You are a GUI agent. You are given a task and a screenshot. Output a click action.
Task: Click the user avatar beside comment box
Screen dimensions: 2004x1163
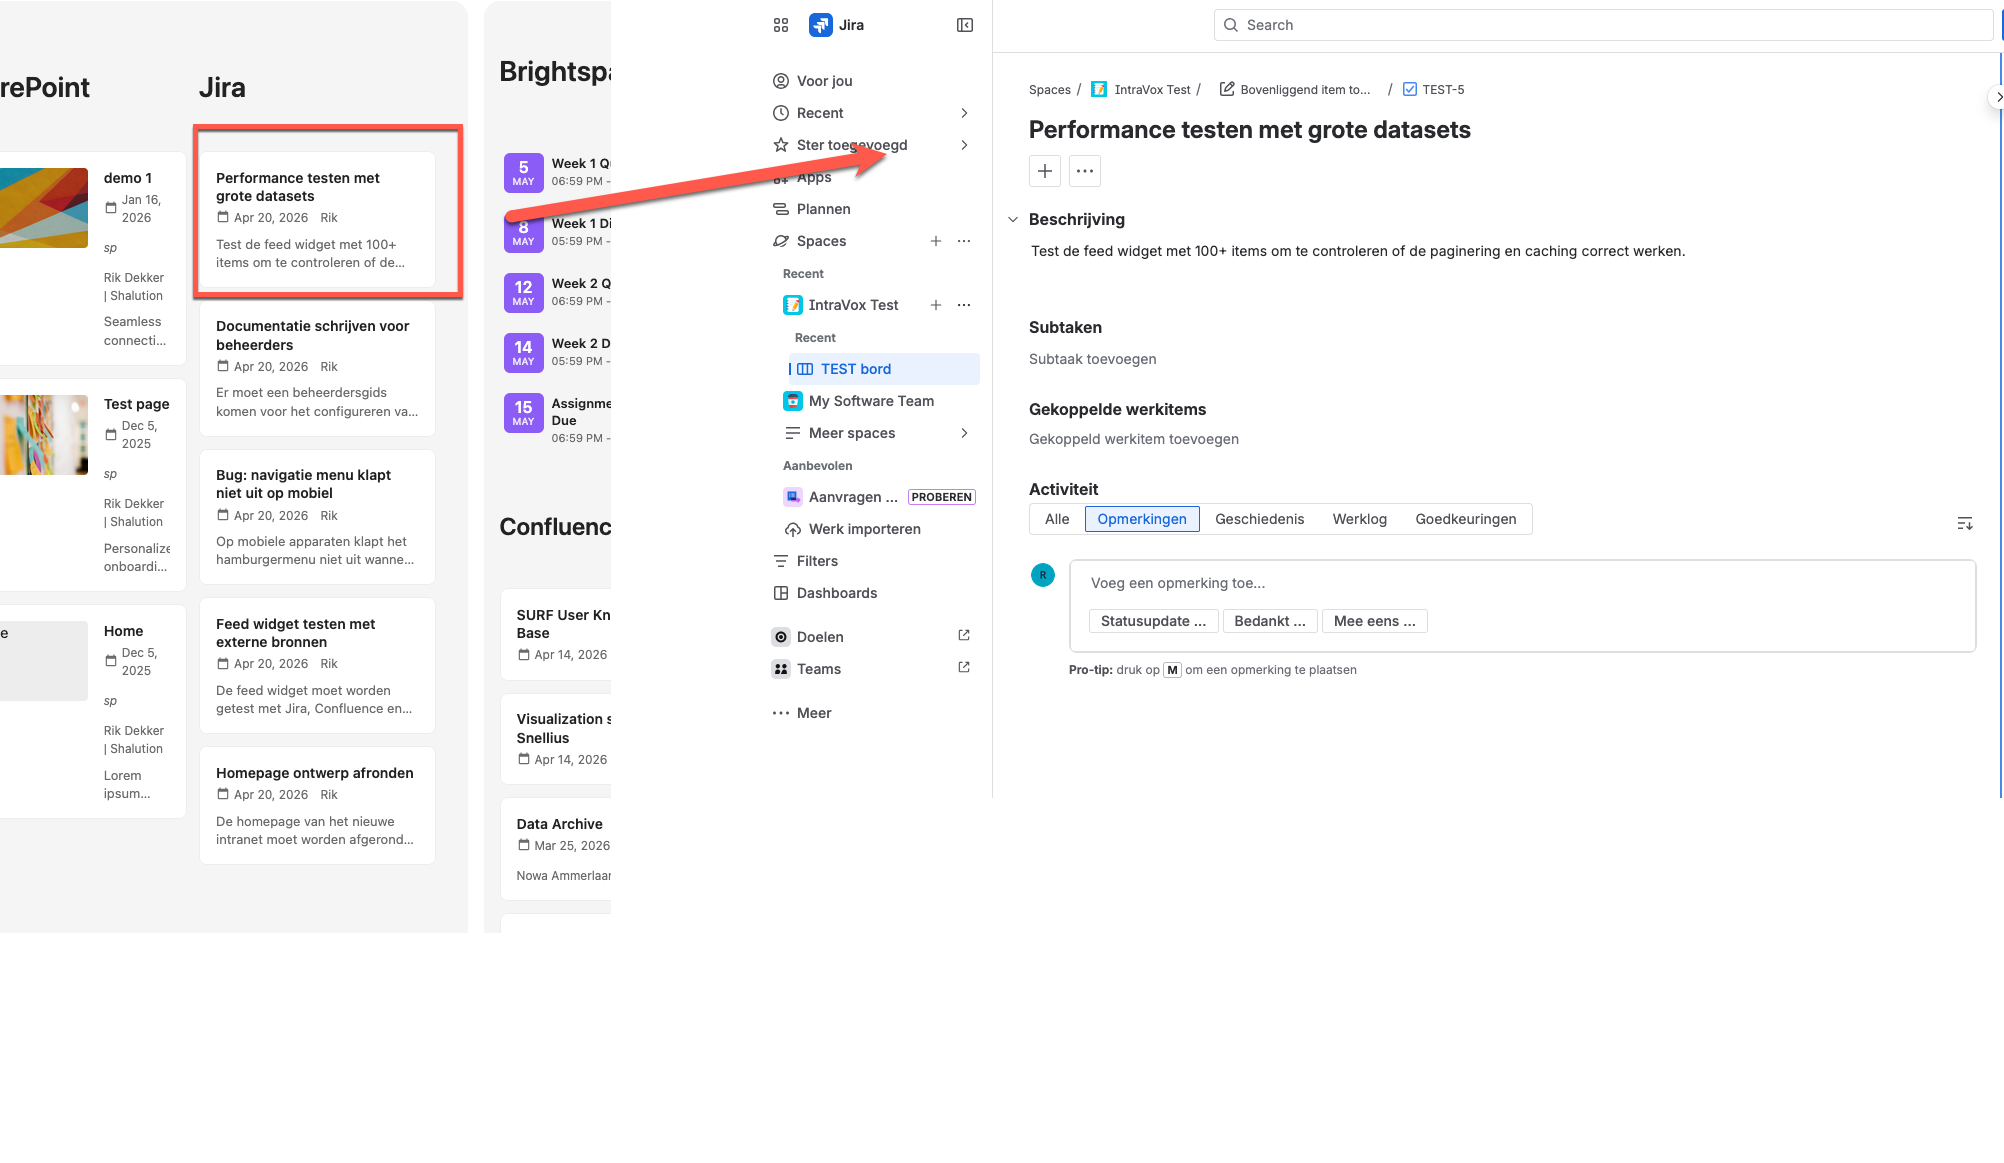[x=1043, y=575]
